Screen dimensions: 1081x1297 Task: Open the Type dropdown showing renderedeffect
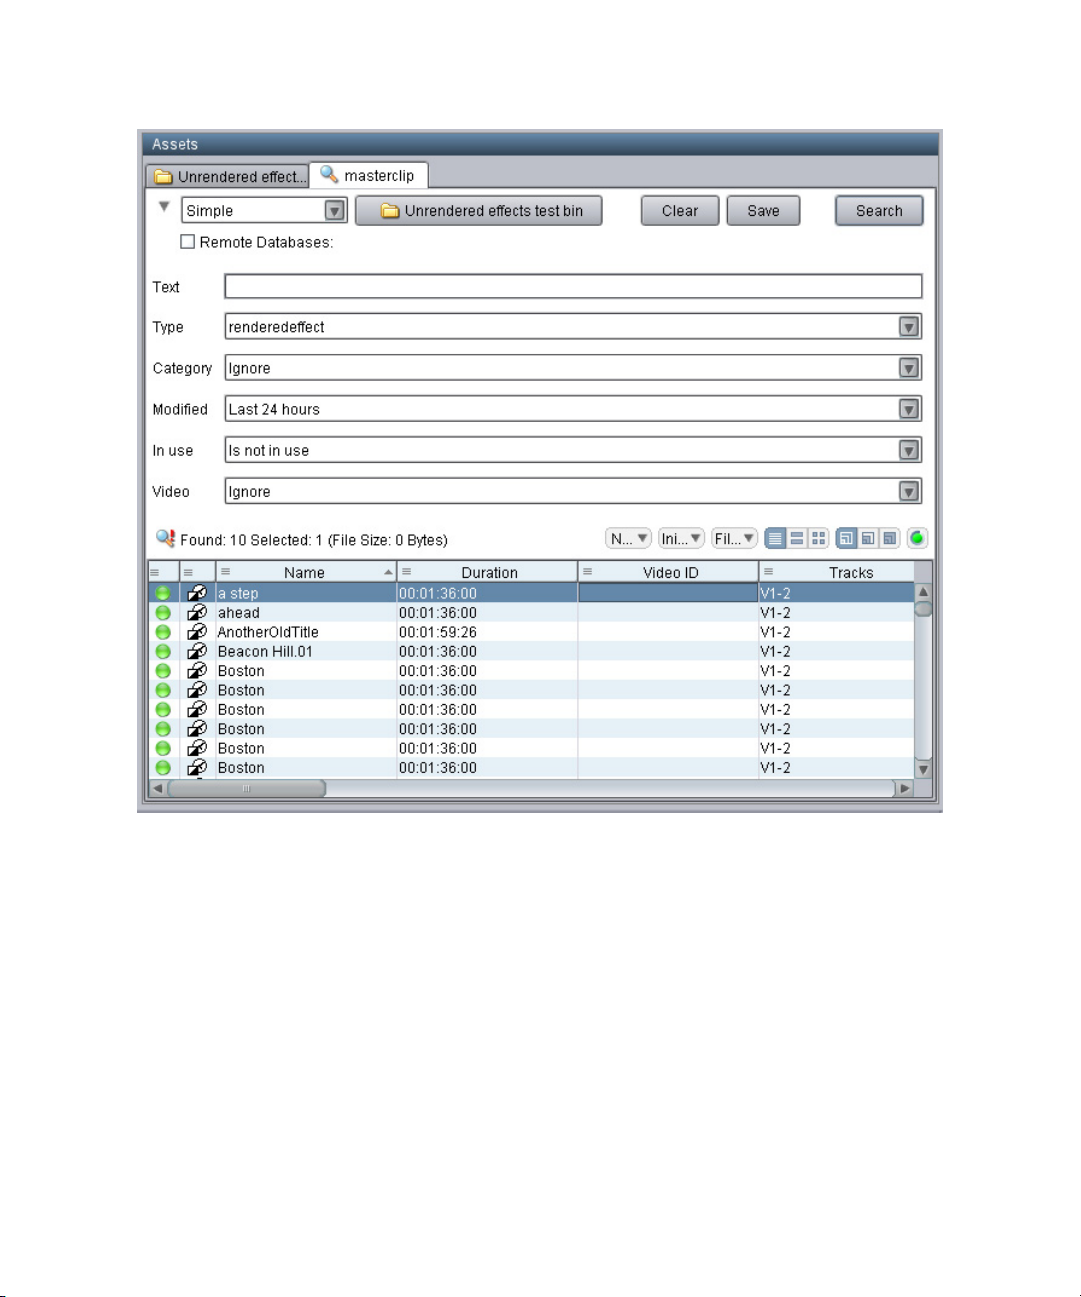(x=573, y=327)
